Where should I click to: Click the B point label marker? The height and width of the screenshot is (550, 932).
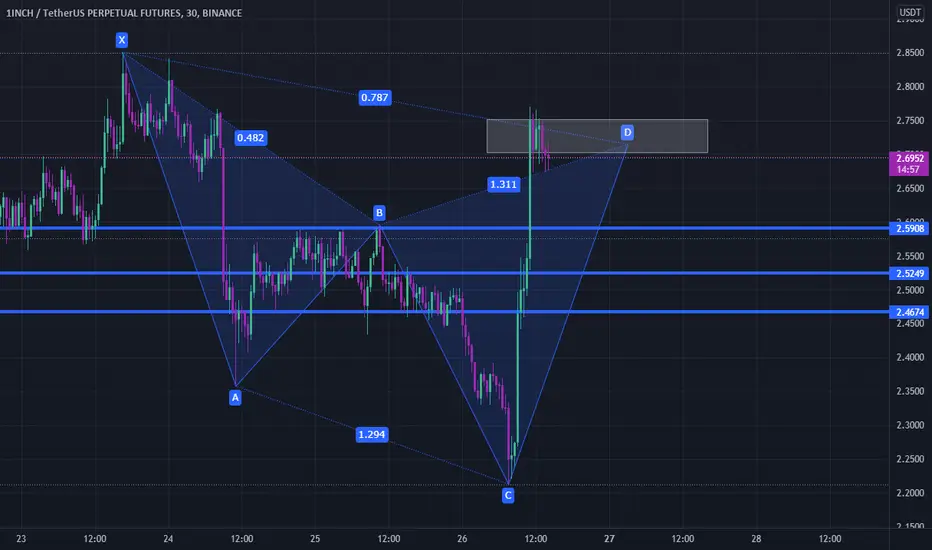click(379, 213)
